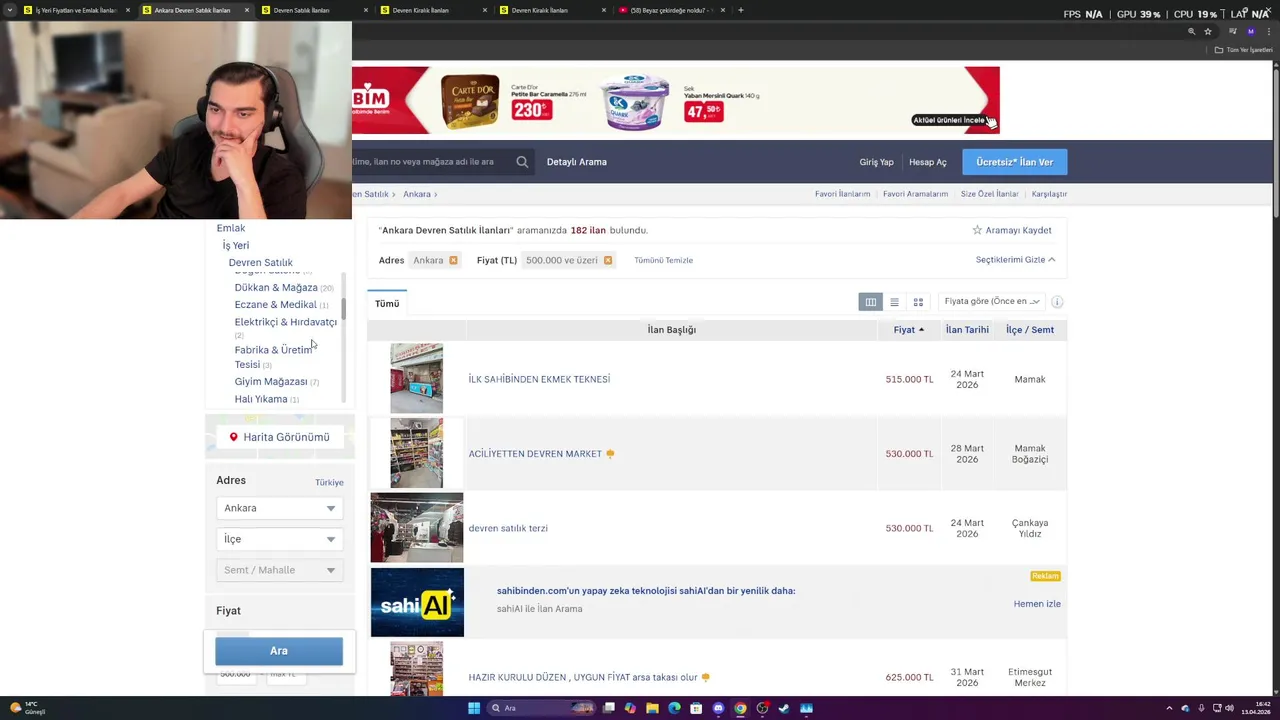
Task: Select Giyim Mağazası category
Action: [271, 382]
